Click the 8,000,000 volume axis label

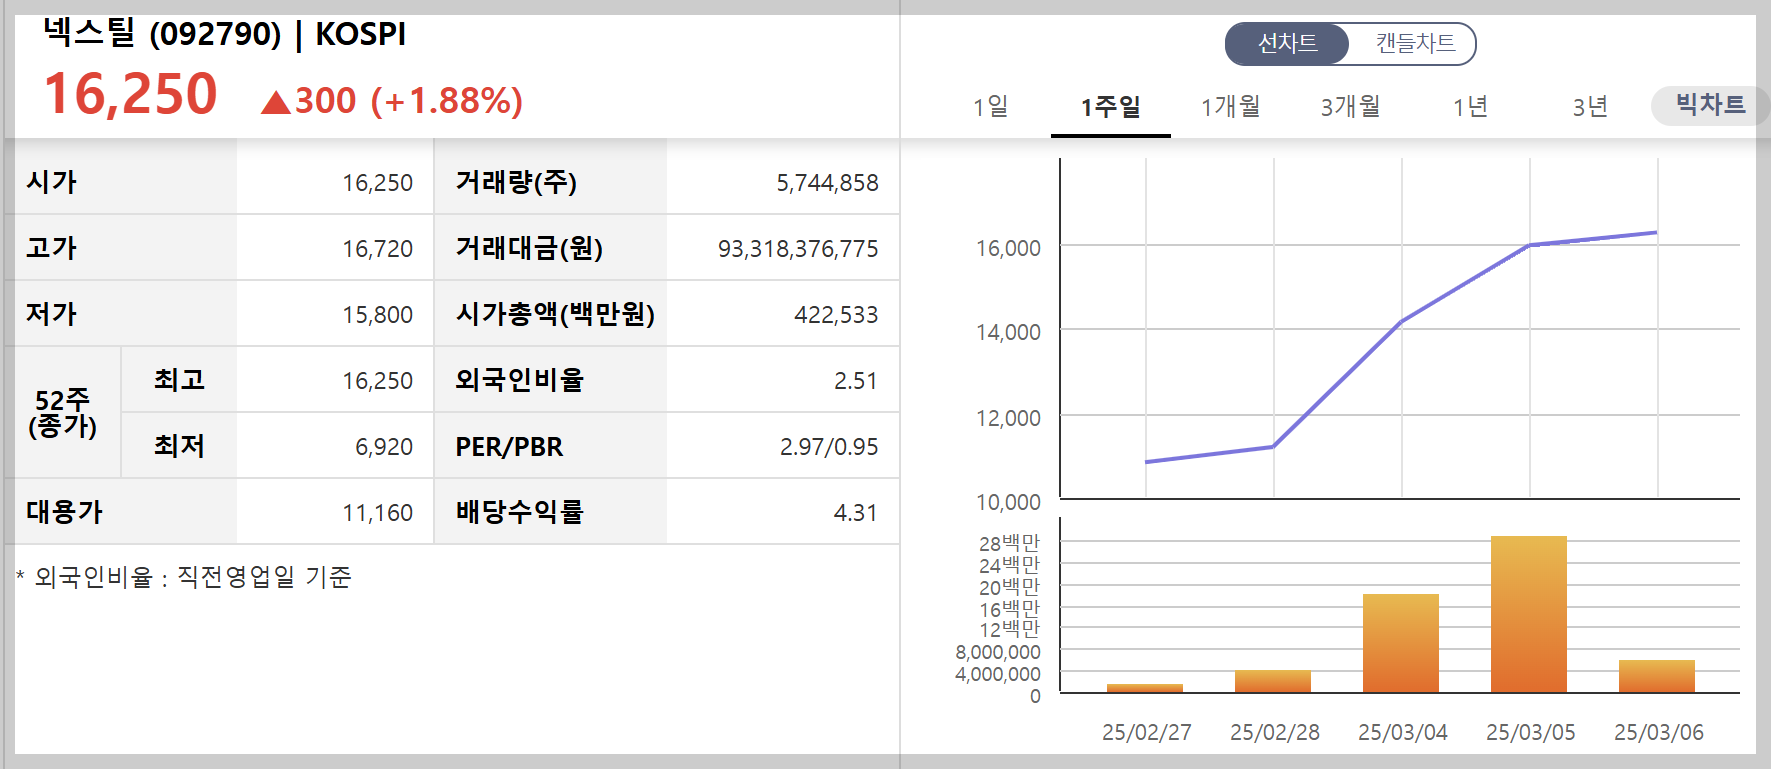(998, 652)
